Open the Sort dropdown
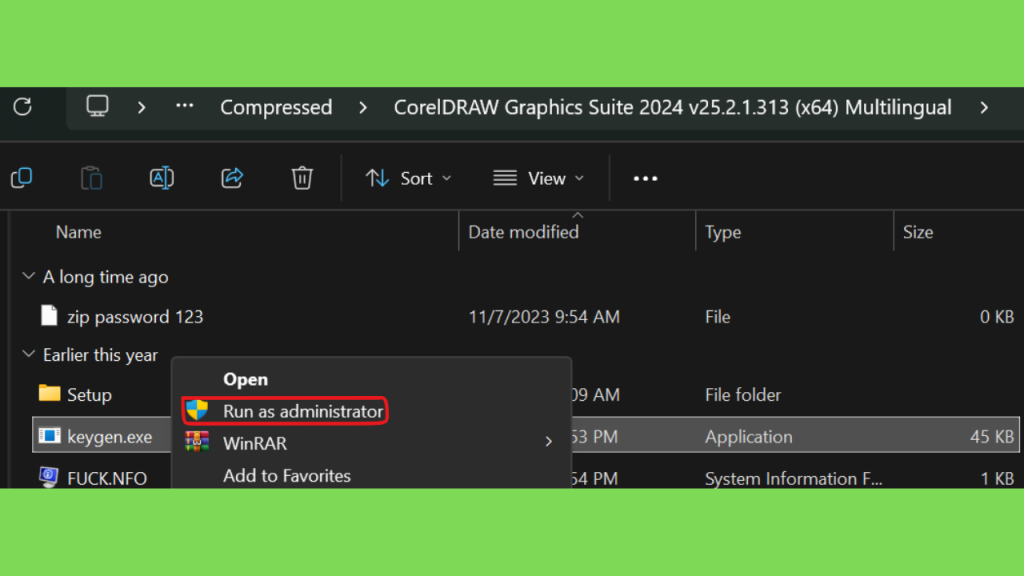Image resolution: width=1024 pixels, height=576 pixels. tap(408, 178)
